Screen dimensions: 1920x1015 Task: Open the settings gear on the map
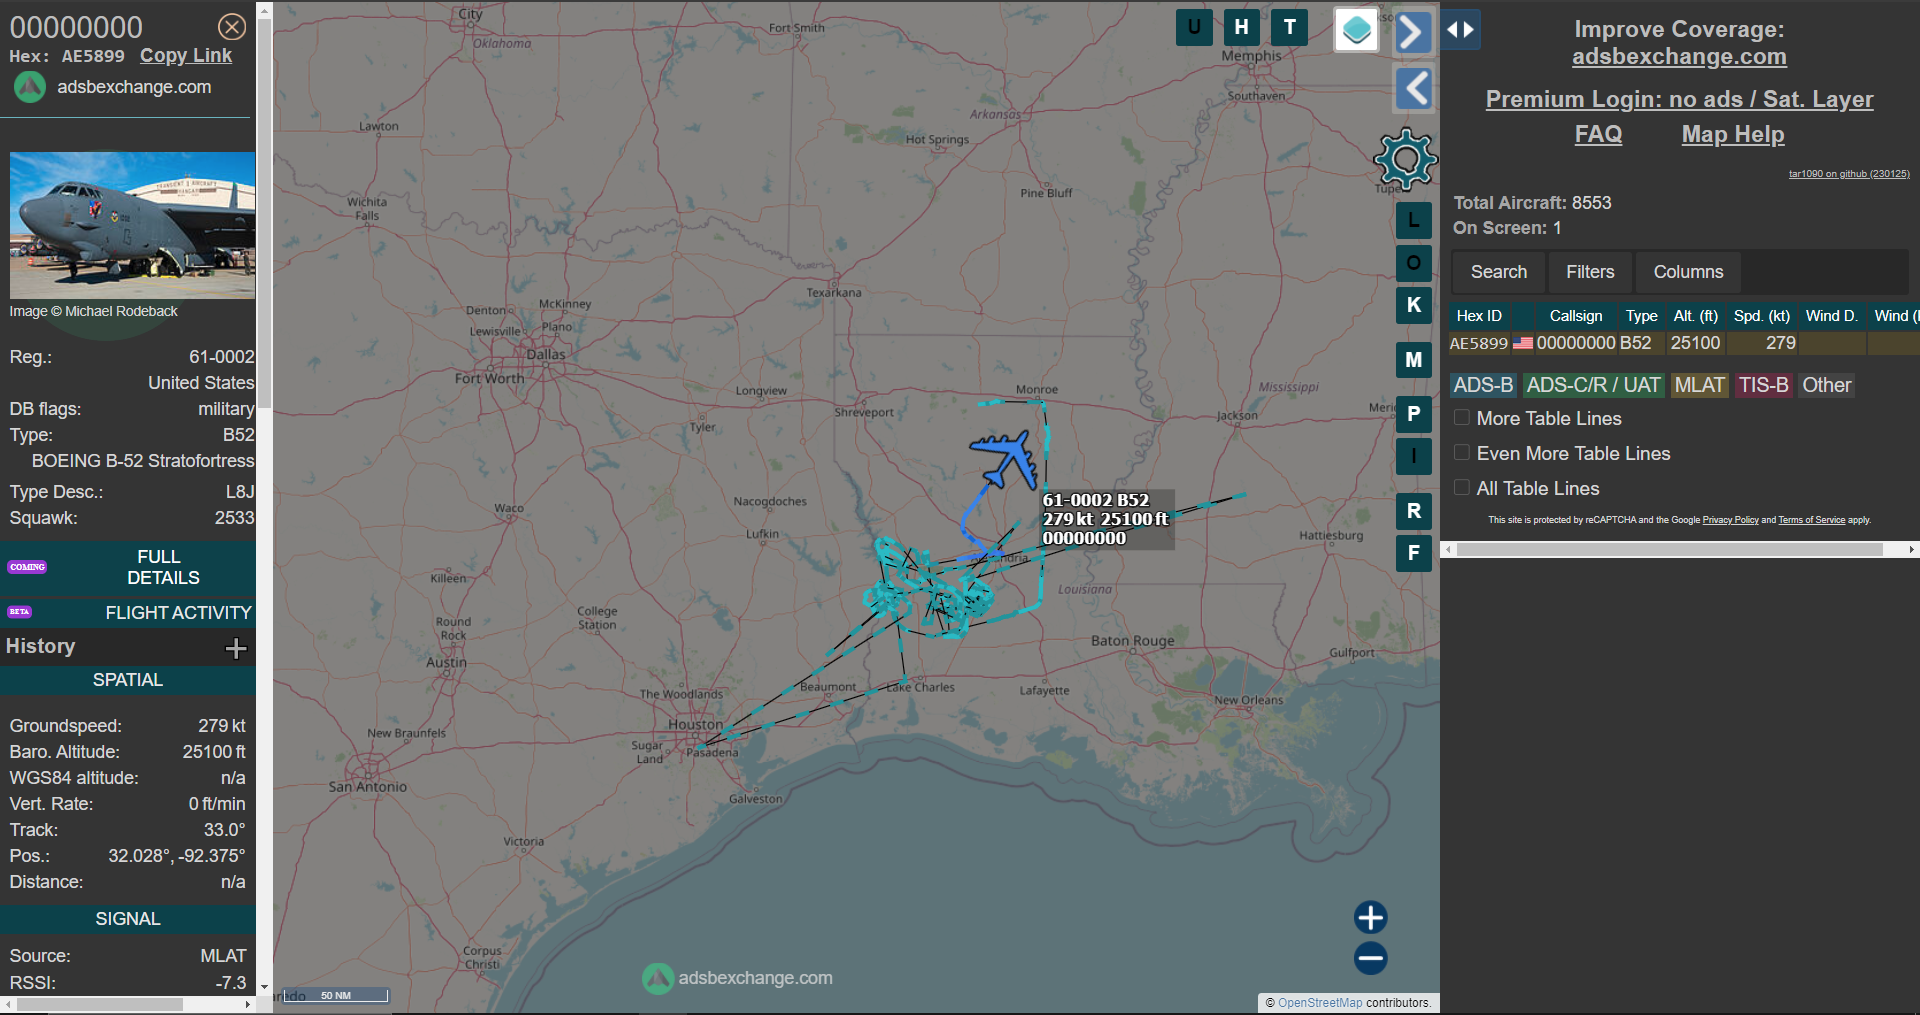click(x=1406, y=159)
